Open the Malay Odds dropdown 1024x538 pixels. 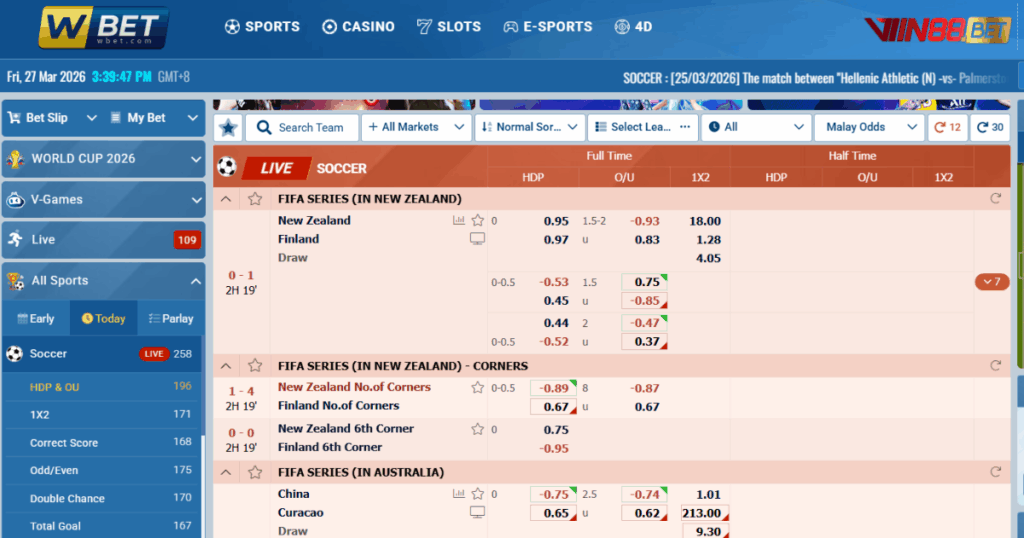(868, 127)
